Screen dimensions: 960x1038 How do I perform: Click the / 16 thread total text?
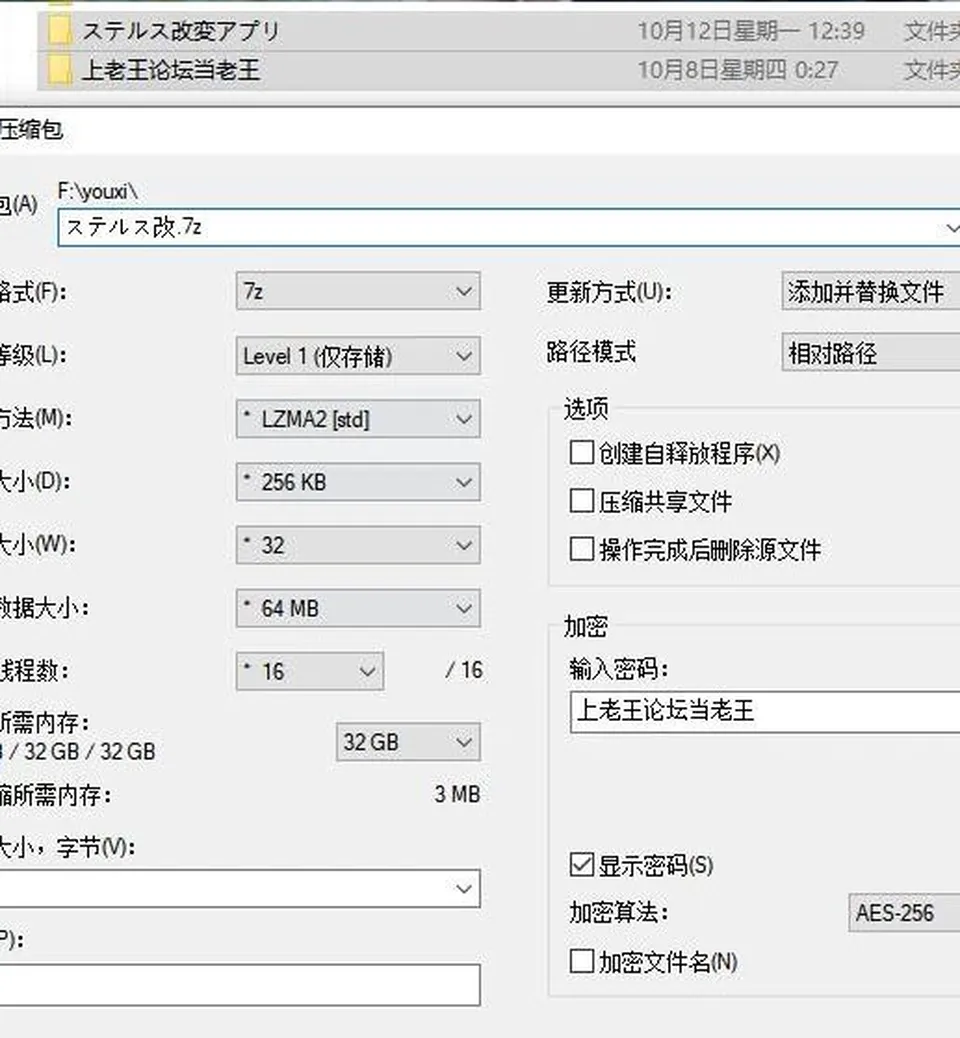point(464,670)
